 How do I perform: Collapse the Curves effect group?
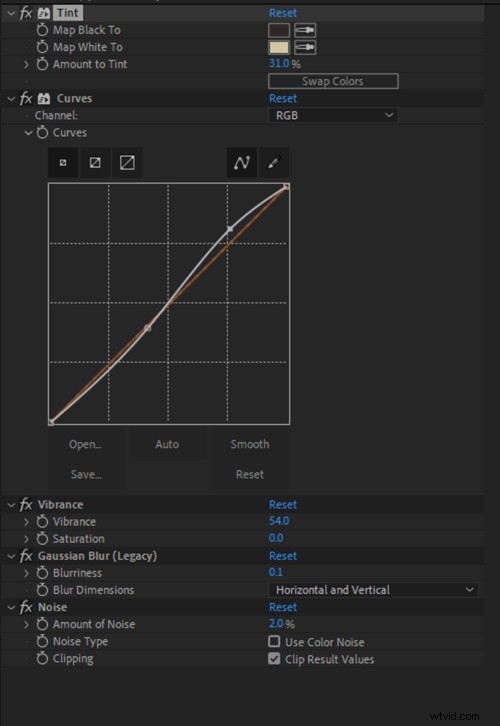[11, 99]
